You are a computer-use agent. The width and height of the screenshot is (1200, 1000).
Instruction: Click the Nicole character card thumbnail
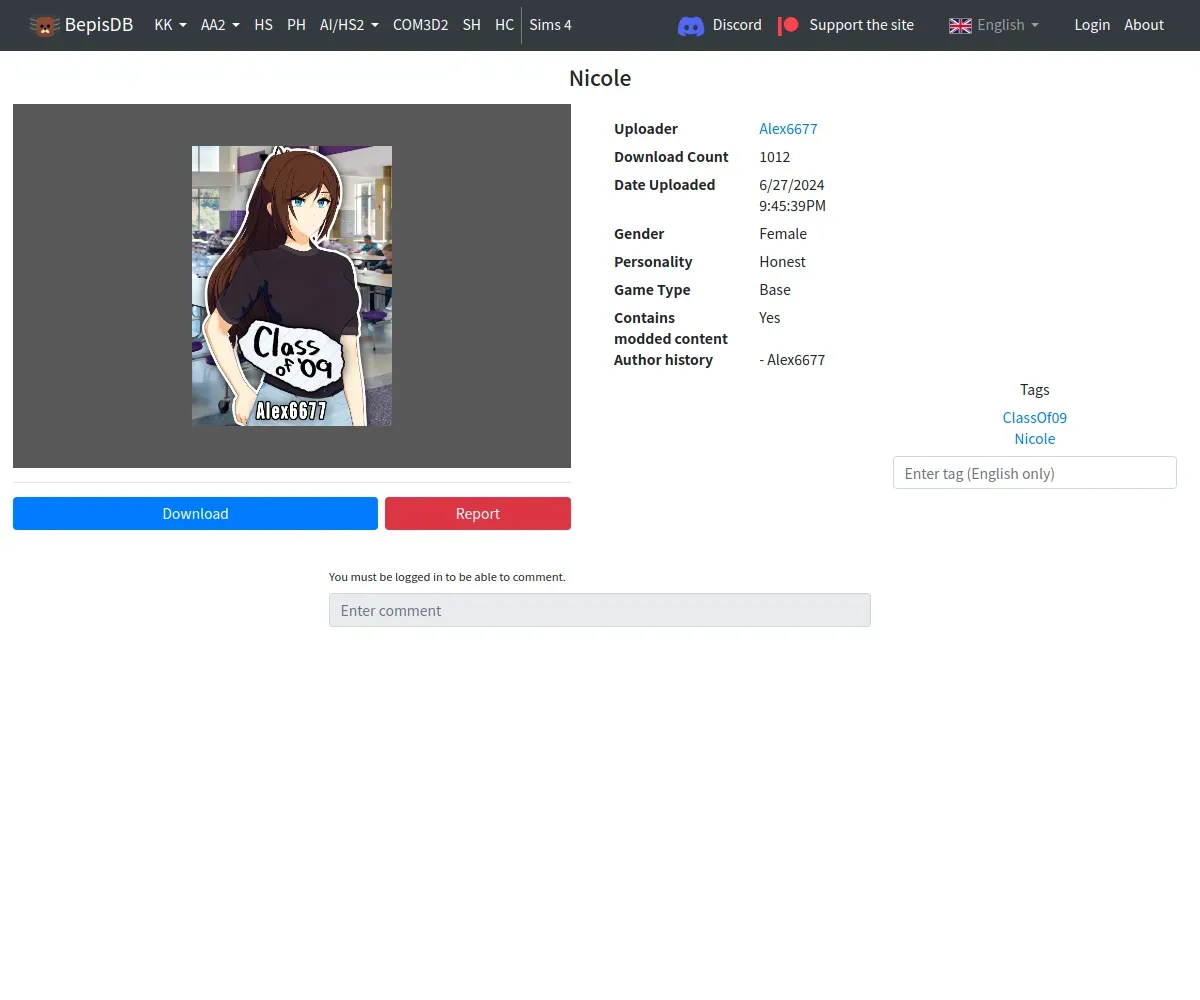[x=292, y=286]
